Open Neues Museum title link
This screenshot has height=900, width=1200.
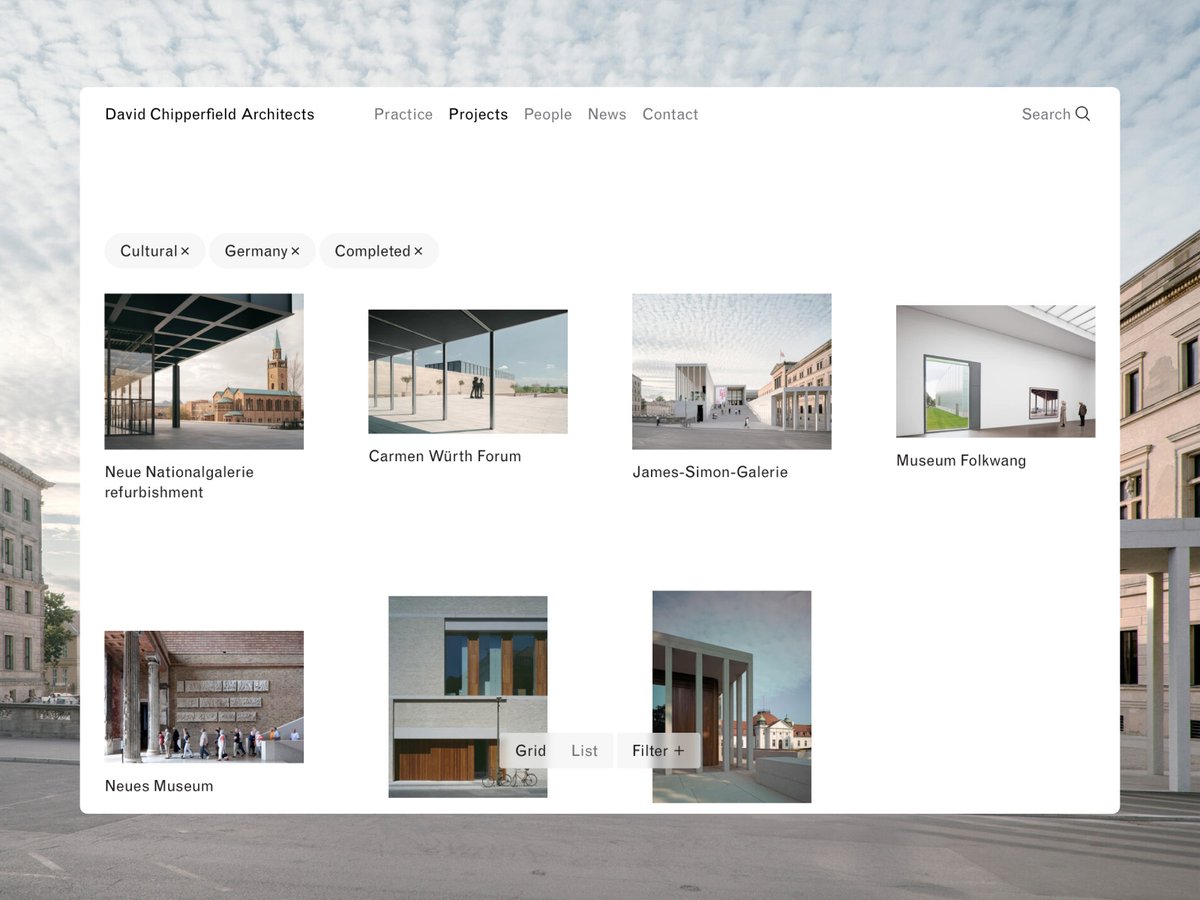point(159,786)
